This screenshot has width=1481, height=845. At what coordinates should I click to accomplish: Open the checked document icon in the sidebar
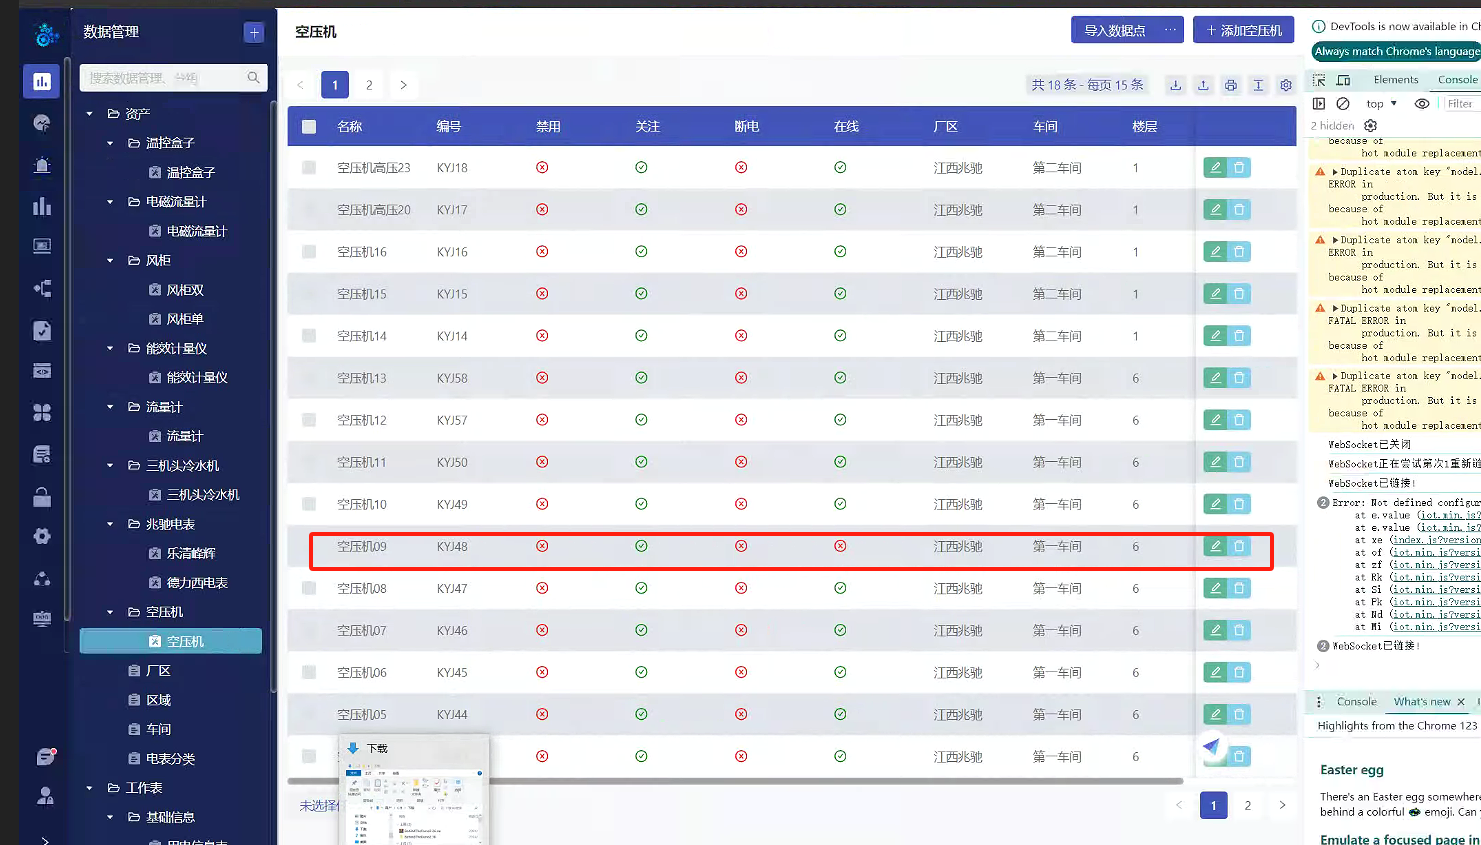coord(42,330)
